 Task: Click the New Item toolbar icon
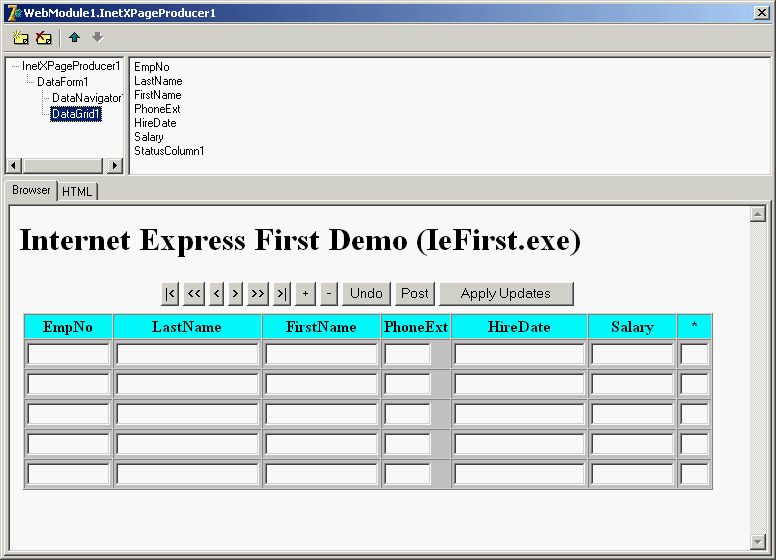[x=20, y=38]
